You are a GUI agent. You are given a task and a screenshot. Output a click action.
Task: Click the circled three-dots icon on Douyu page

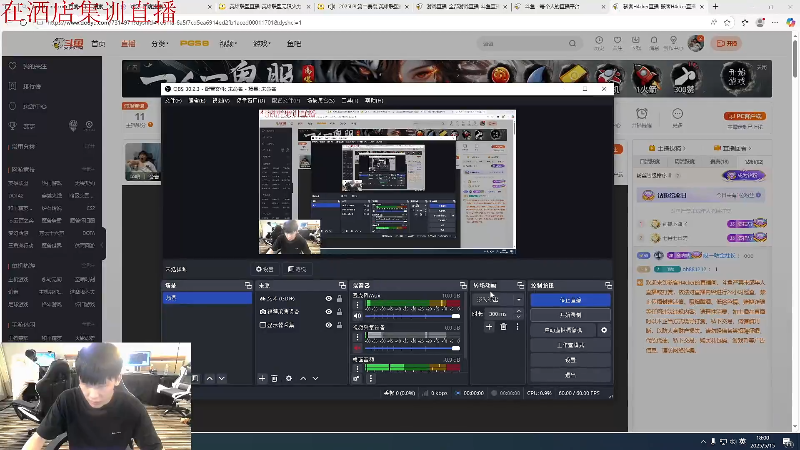click(678, 114)
